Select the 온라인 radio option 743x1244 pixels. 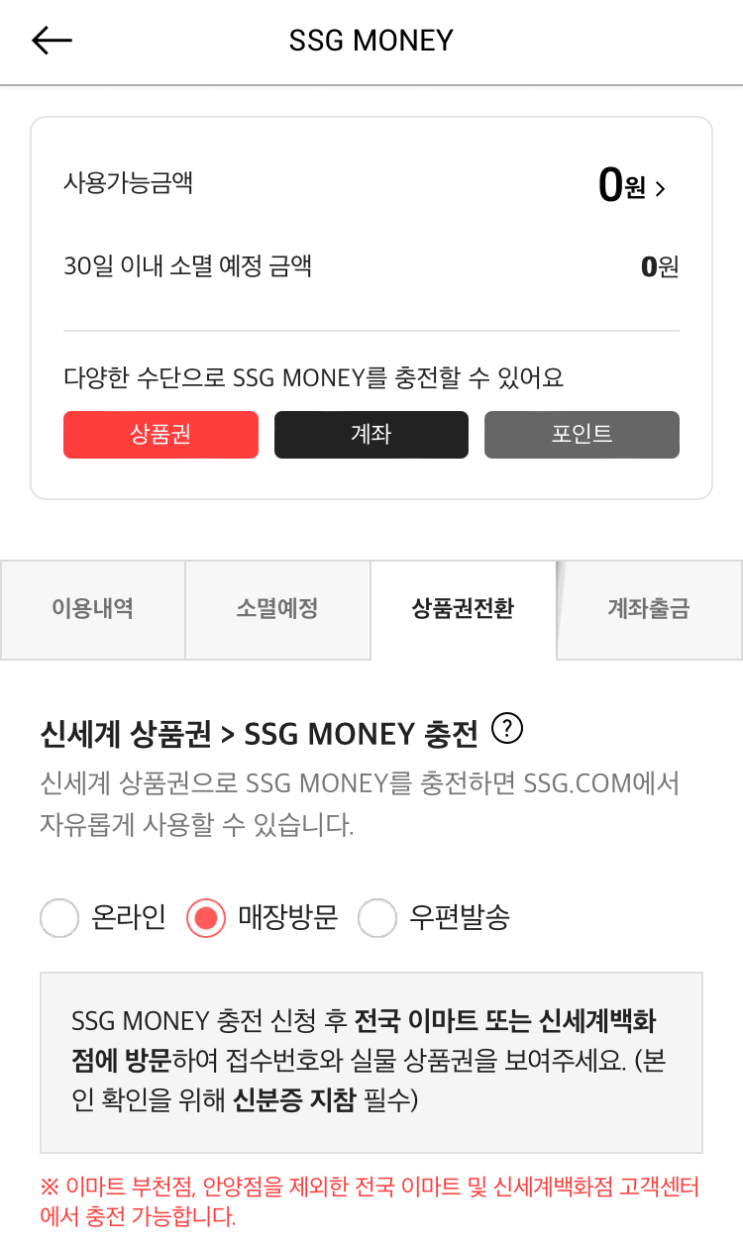point(60,918)
